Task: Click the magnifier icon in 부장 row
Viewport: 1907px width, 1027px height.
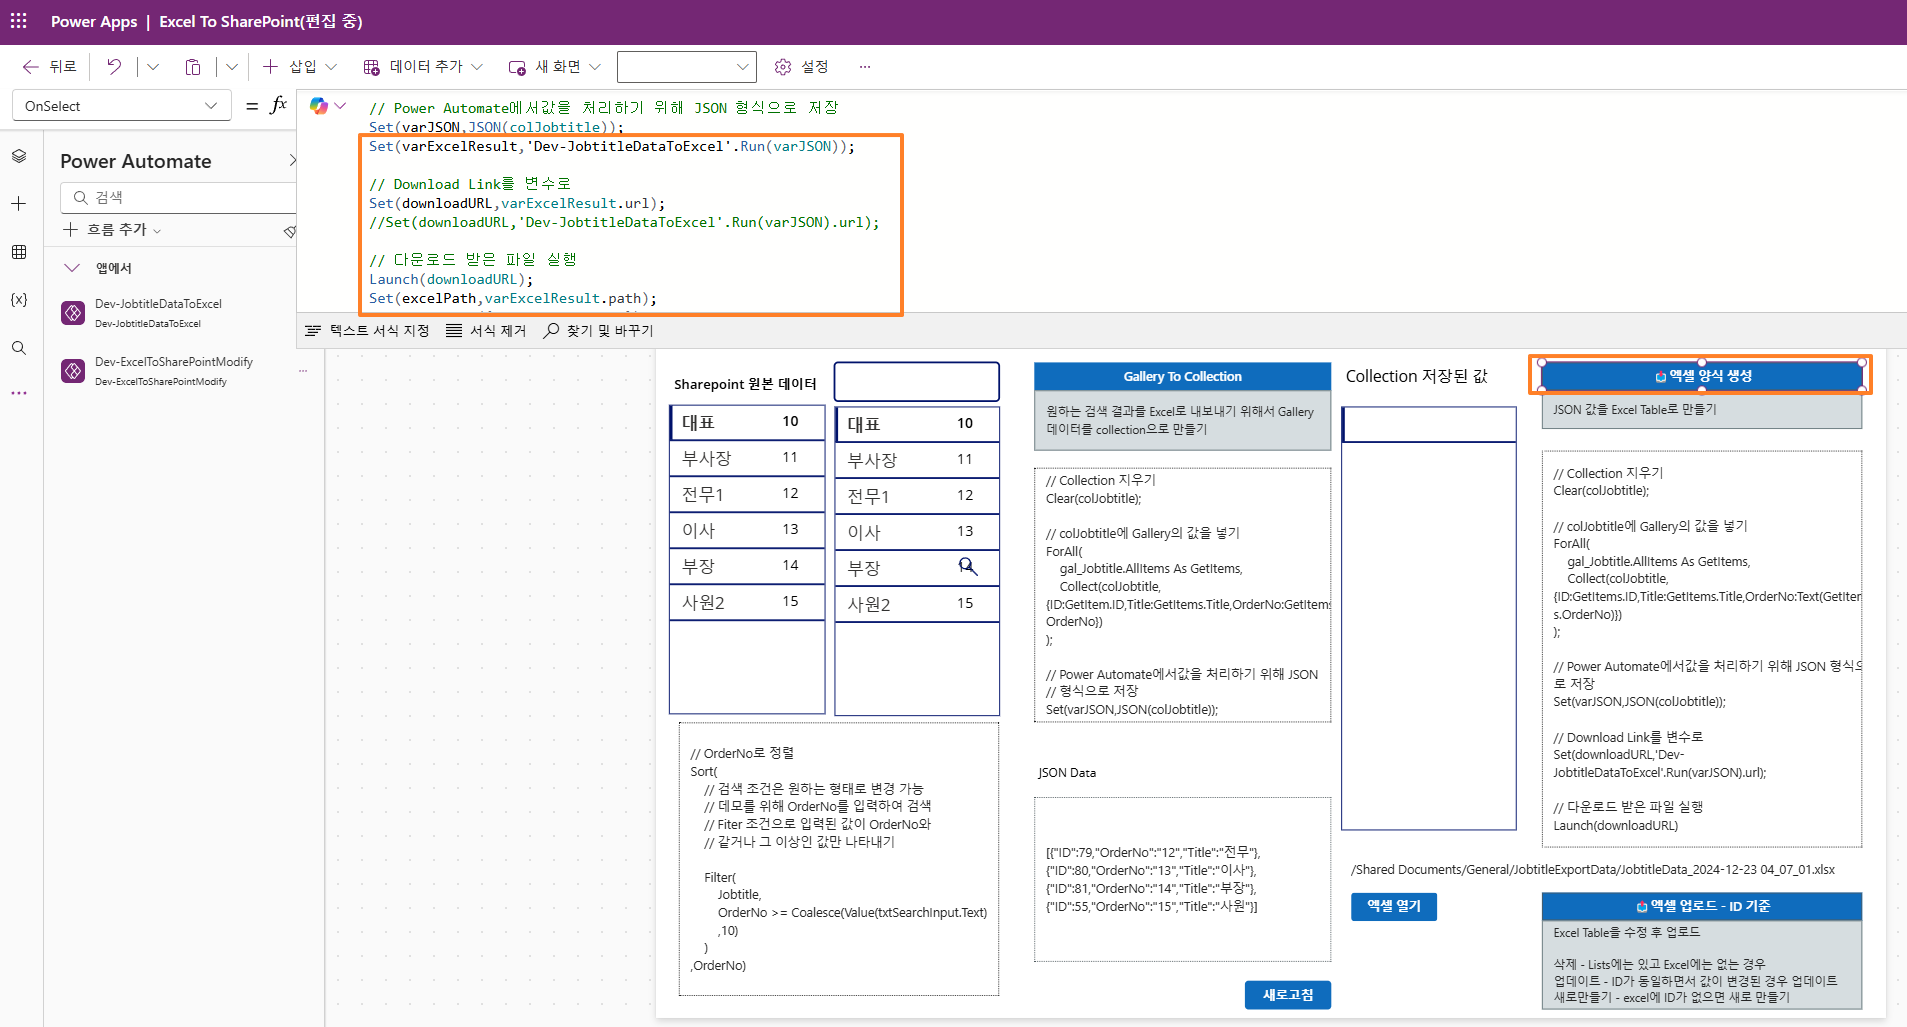Action: pyautogui.click(x=967, y=567)
